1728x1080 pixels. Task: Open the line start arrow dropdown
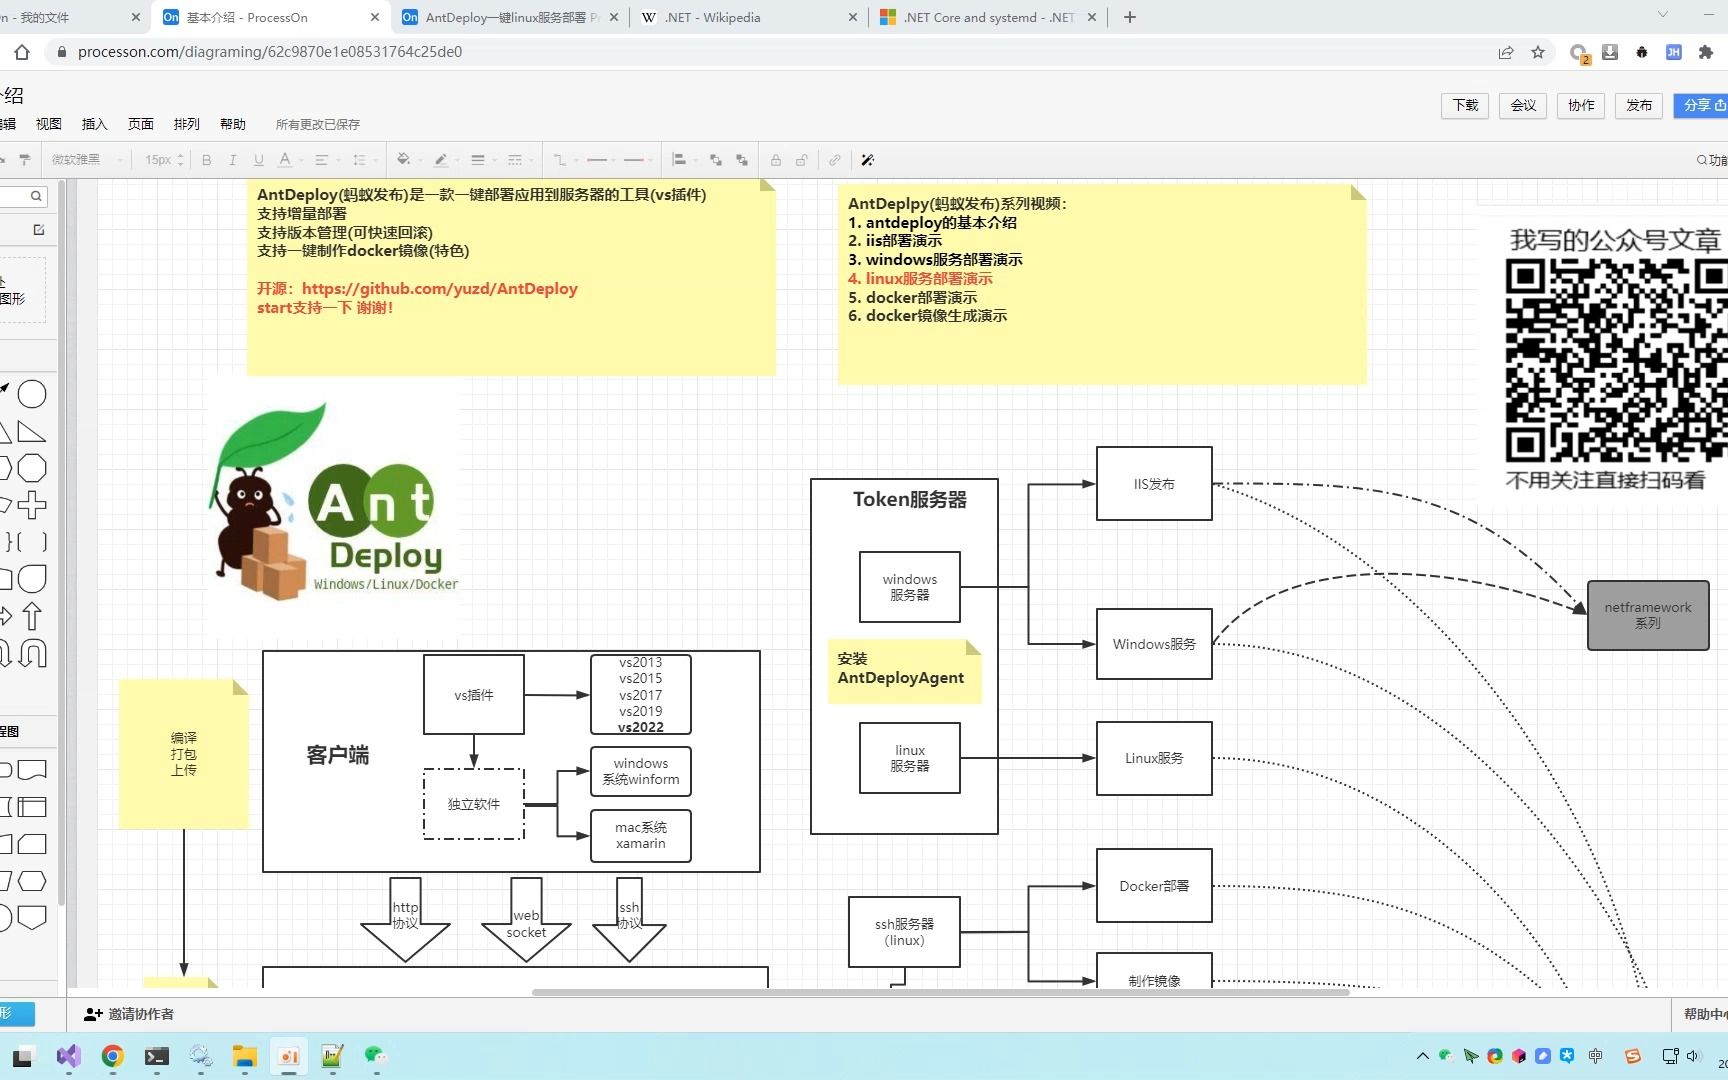[x=600, y=160]
